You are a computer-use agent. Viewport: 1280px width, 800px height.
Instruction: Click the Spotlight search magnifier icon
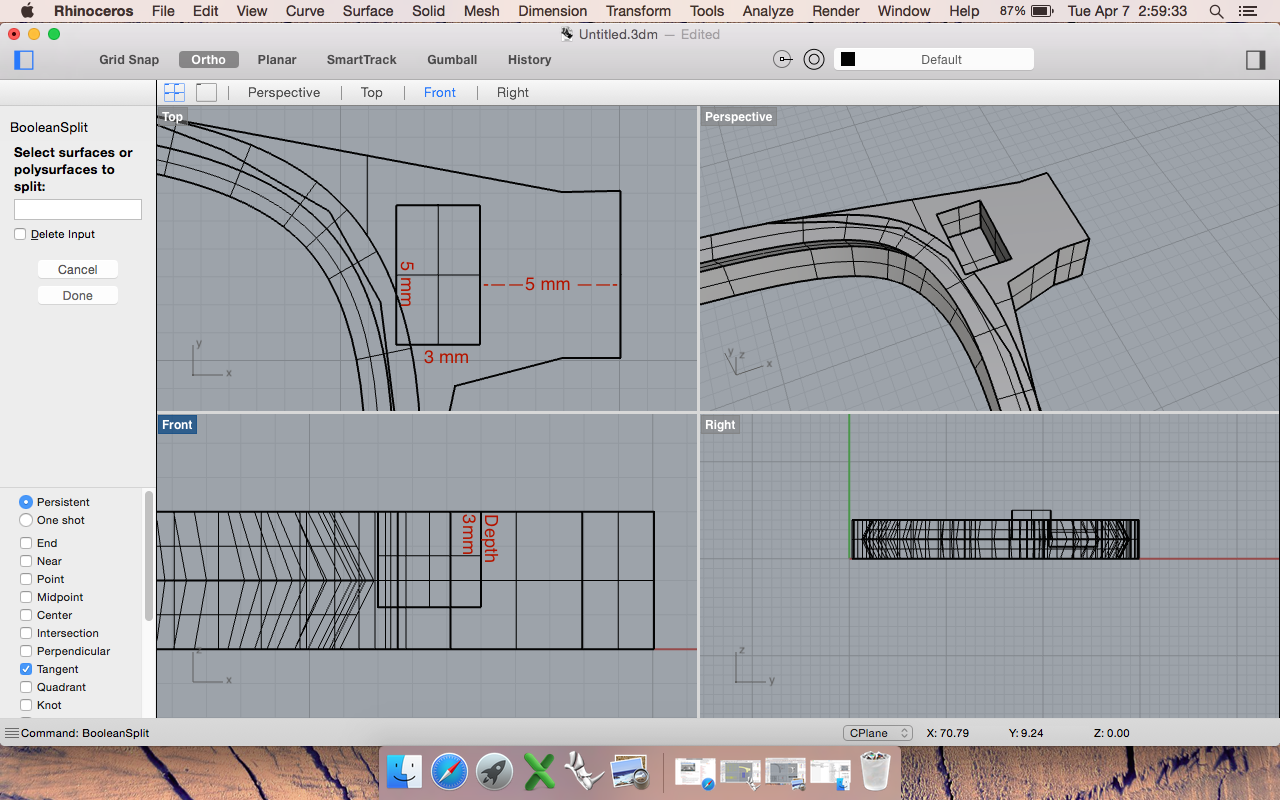point(1216,11)
